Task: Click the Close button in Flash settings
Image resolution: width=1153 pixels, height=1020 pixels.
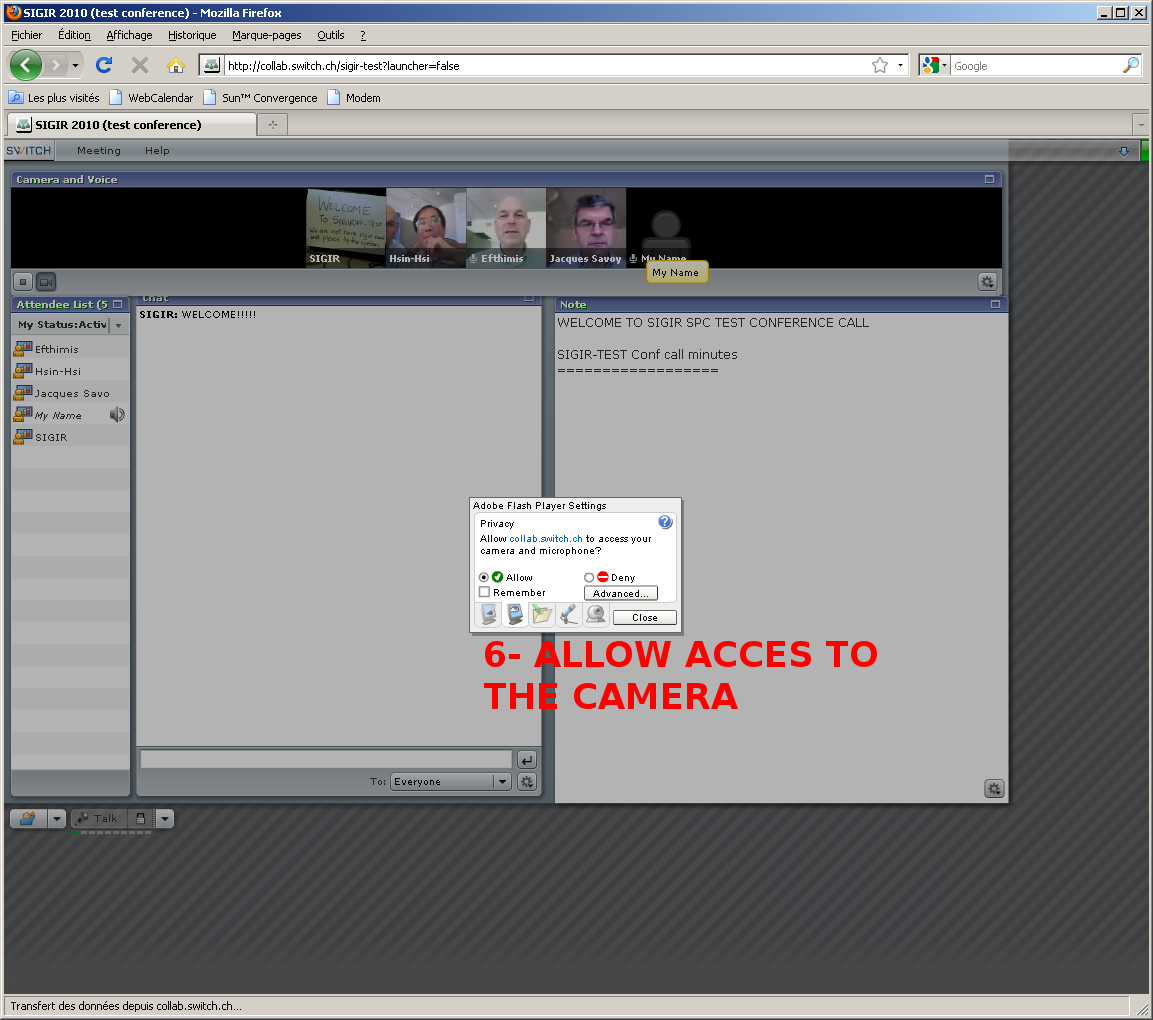Action: click(644, 617)
